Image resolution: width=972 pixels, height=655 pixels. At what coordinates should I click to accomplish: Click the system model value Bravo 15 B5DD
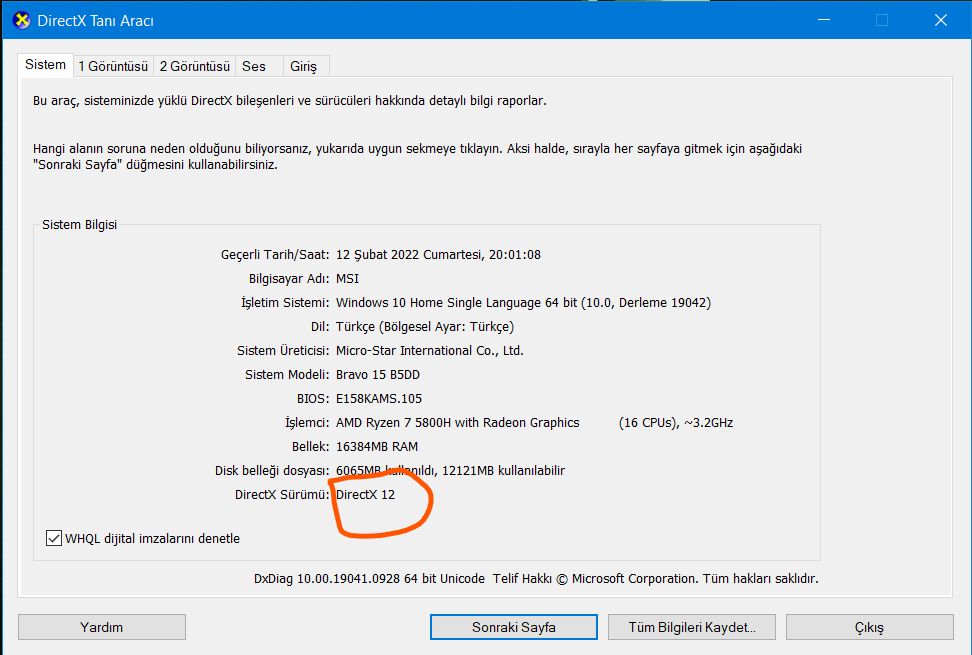[x=378, y=375]
